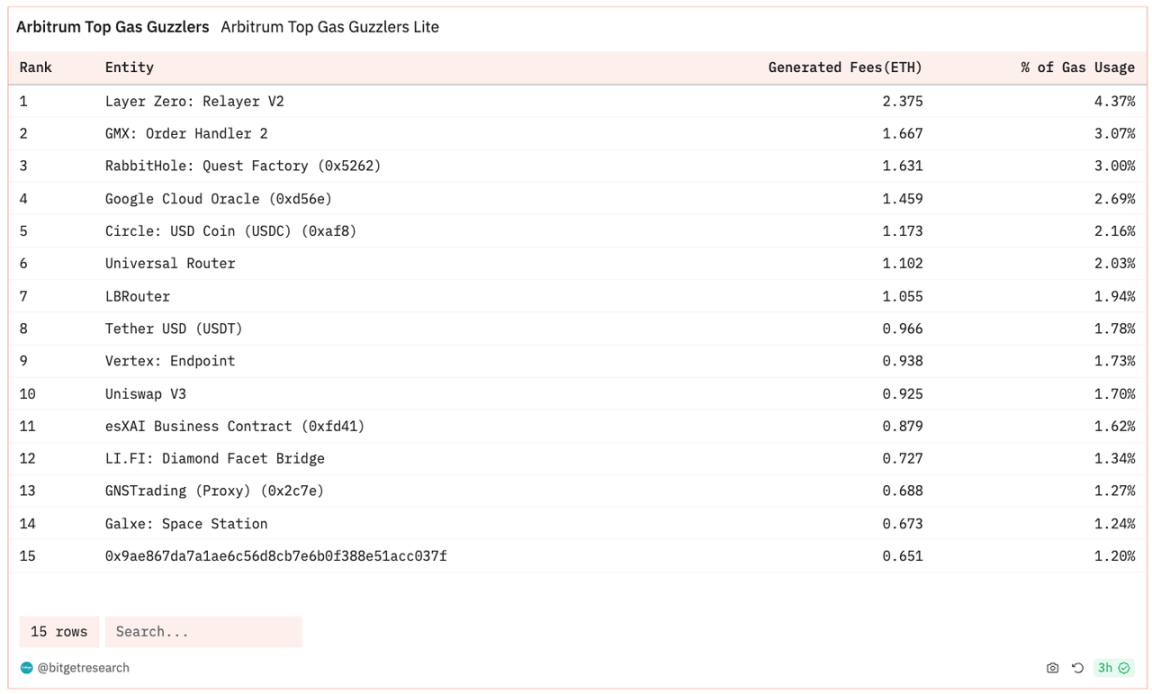Open Arbitrum Top Gas Guzzlers title
The width and height of the screenshot is (1152, 694).
pos(112,27)
